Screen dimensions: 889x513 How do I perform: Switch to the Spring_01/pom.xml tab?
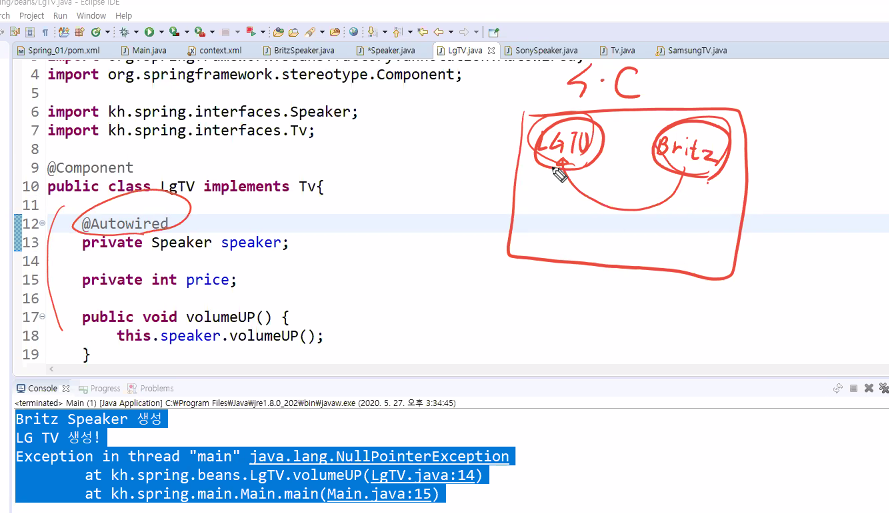(x=58, y=50)
